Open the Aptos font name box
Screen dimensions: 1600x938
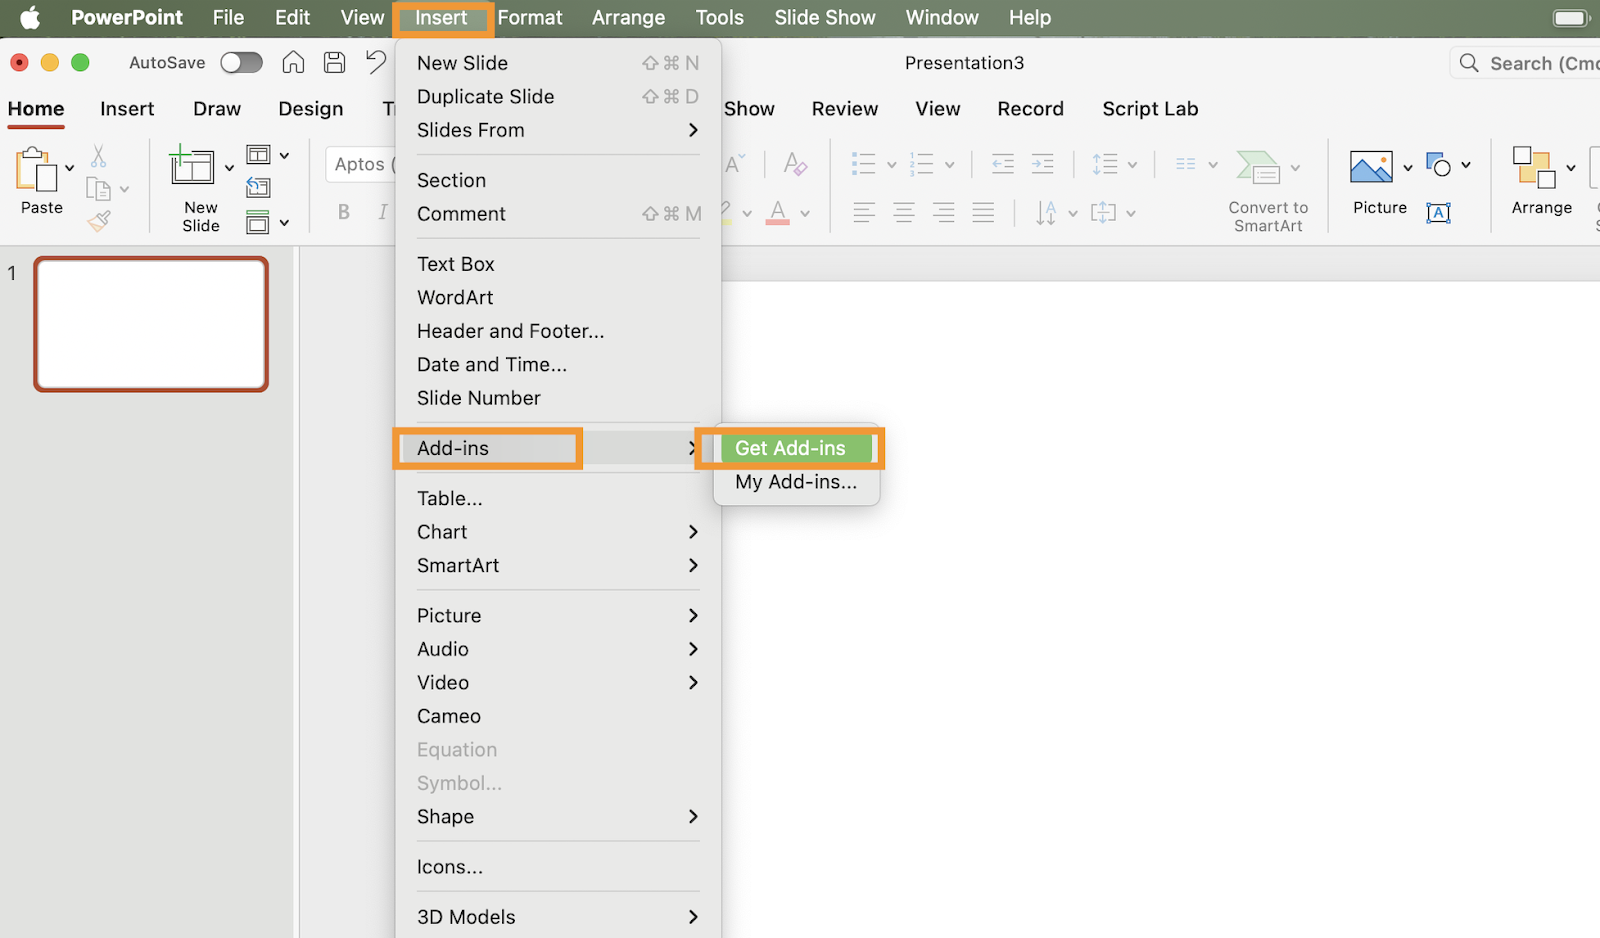click(x=360, y=164)
